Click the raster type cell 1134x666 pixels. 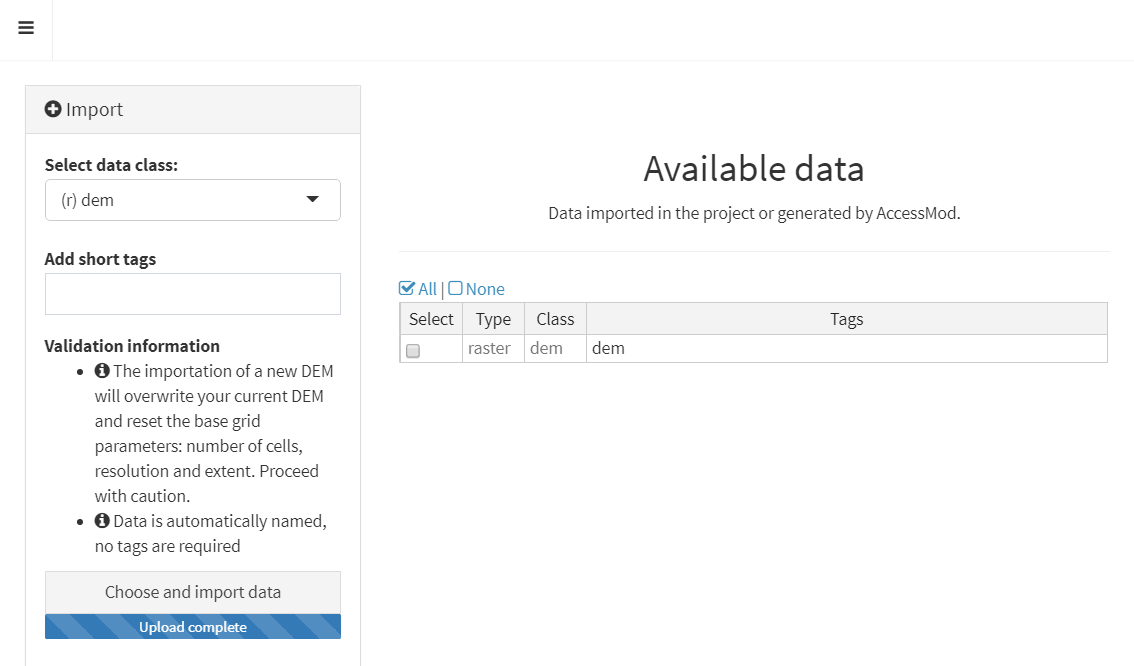pos(489,349)
